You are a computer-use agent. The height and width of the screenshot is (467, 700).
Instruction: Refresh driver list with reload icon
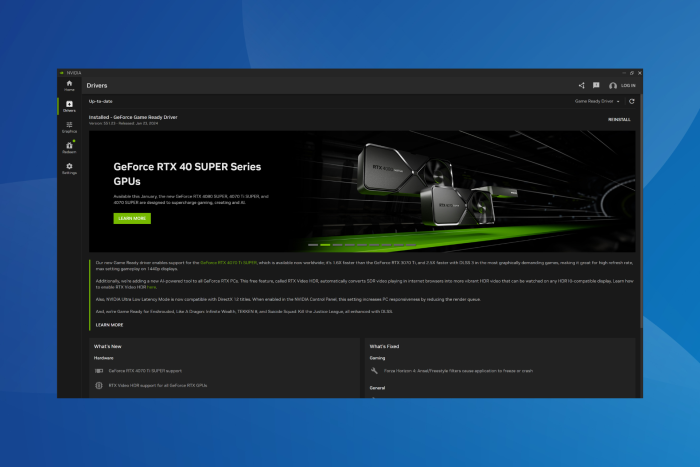pos(632,101)
